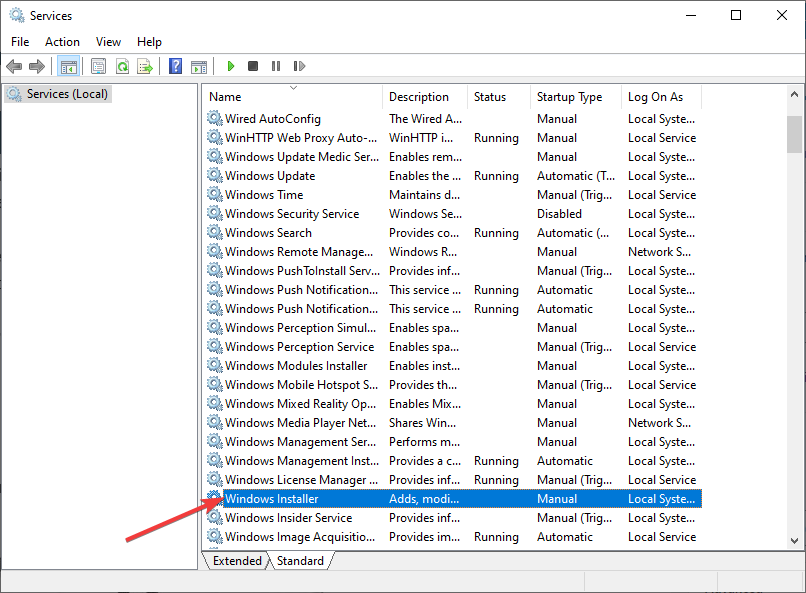This screenshot has height=593, width=806.
Task: Select Windows Mobile Hotspot Service row
Action: coord(453,385)
